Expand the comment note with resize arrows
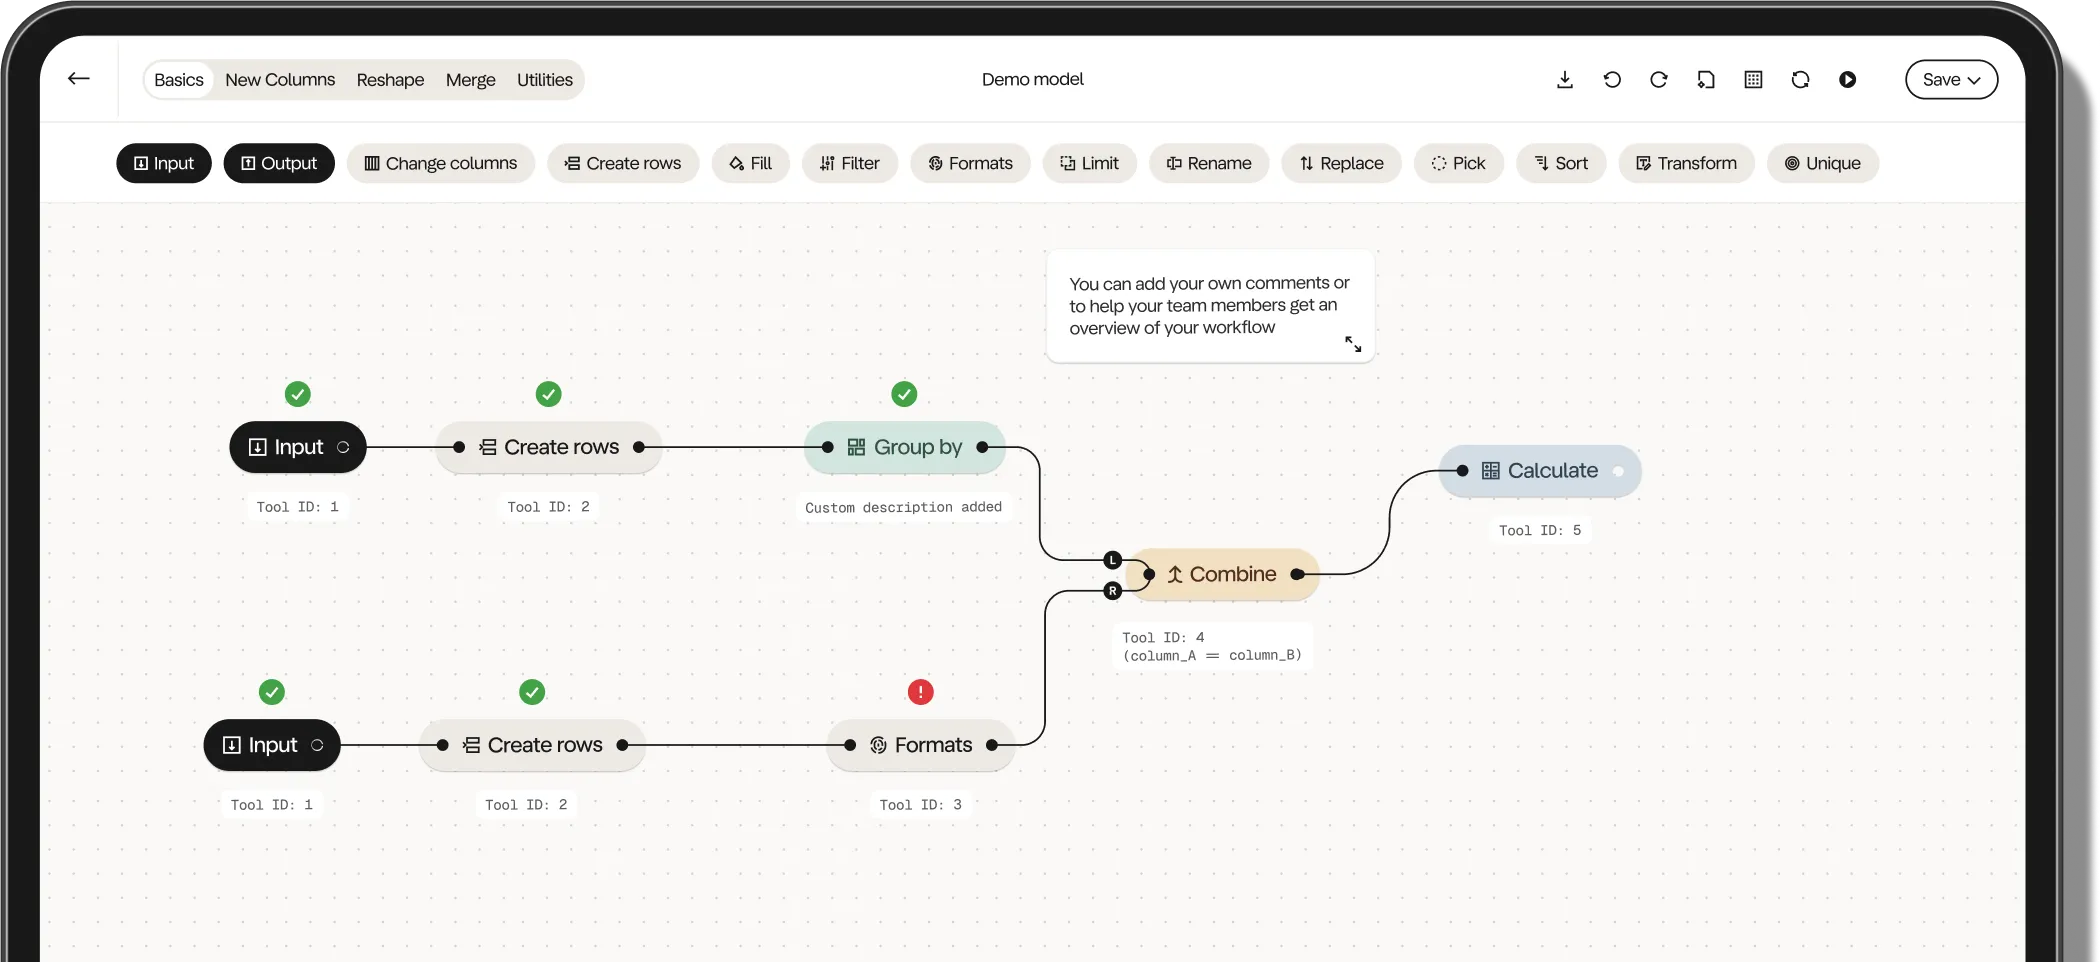This screenshot has width=2100, height=962. pos(1353,344)
